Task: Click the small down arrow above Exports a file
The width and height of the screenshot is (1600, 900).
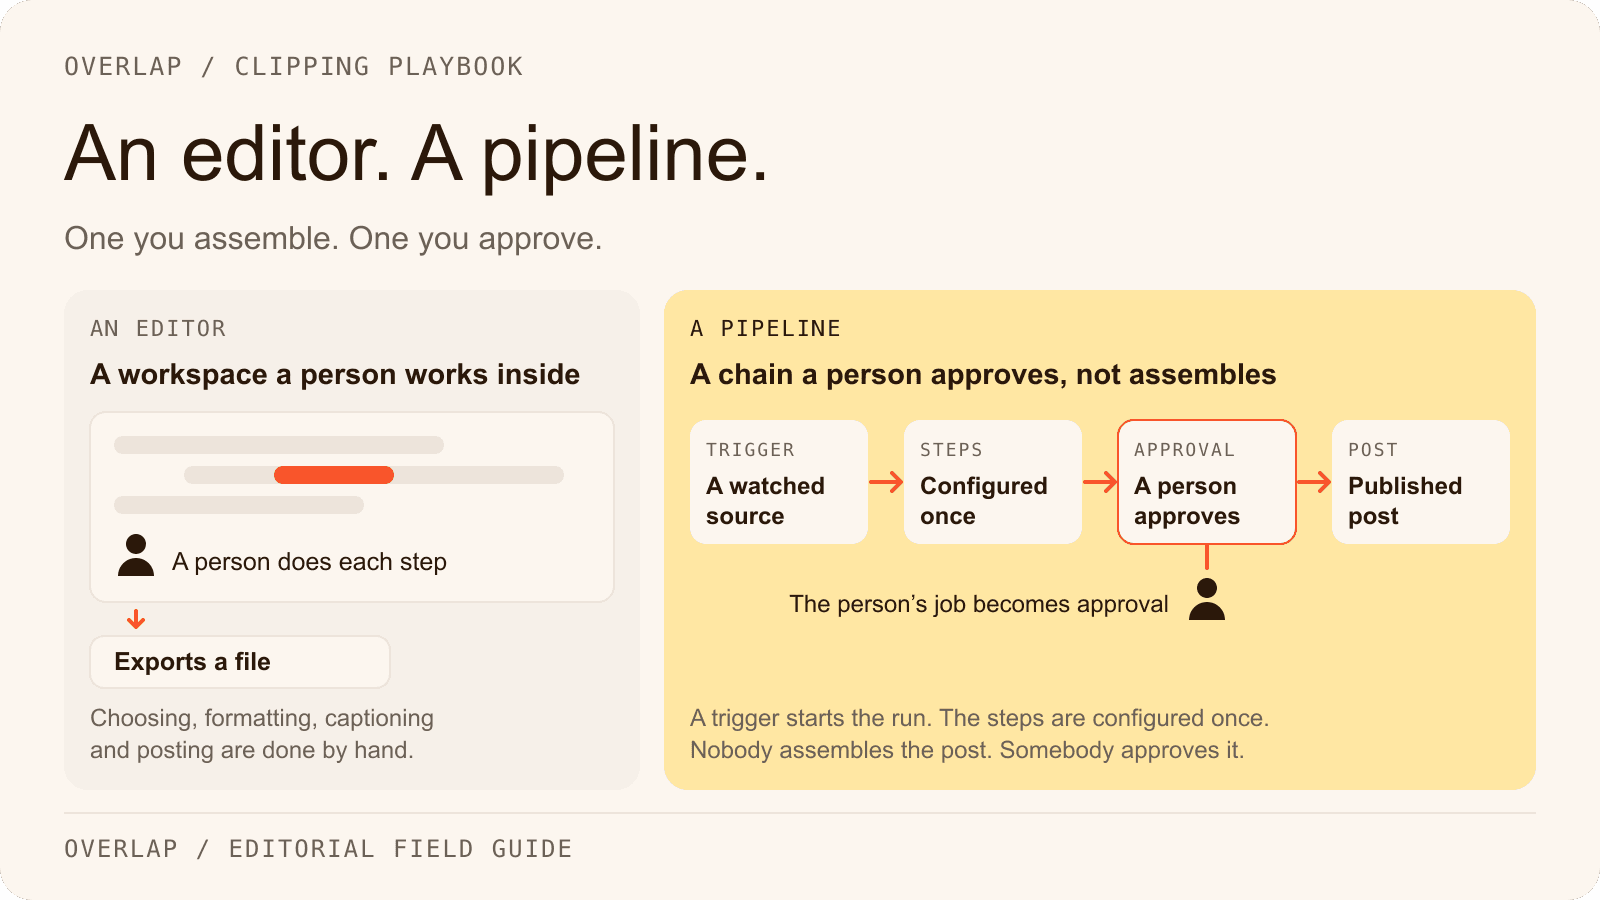Action: (x=136, y=620)
